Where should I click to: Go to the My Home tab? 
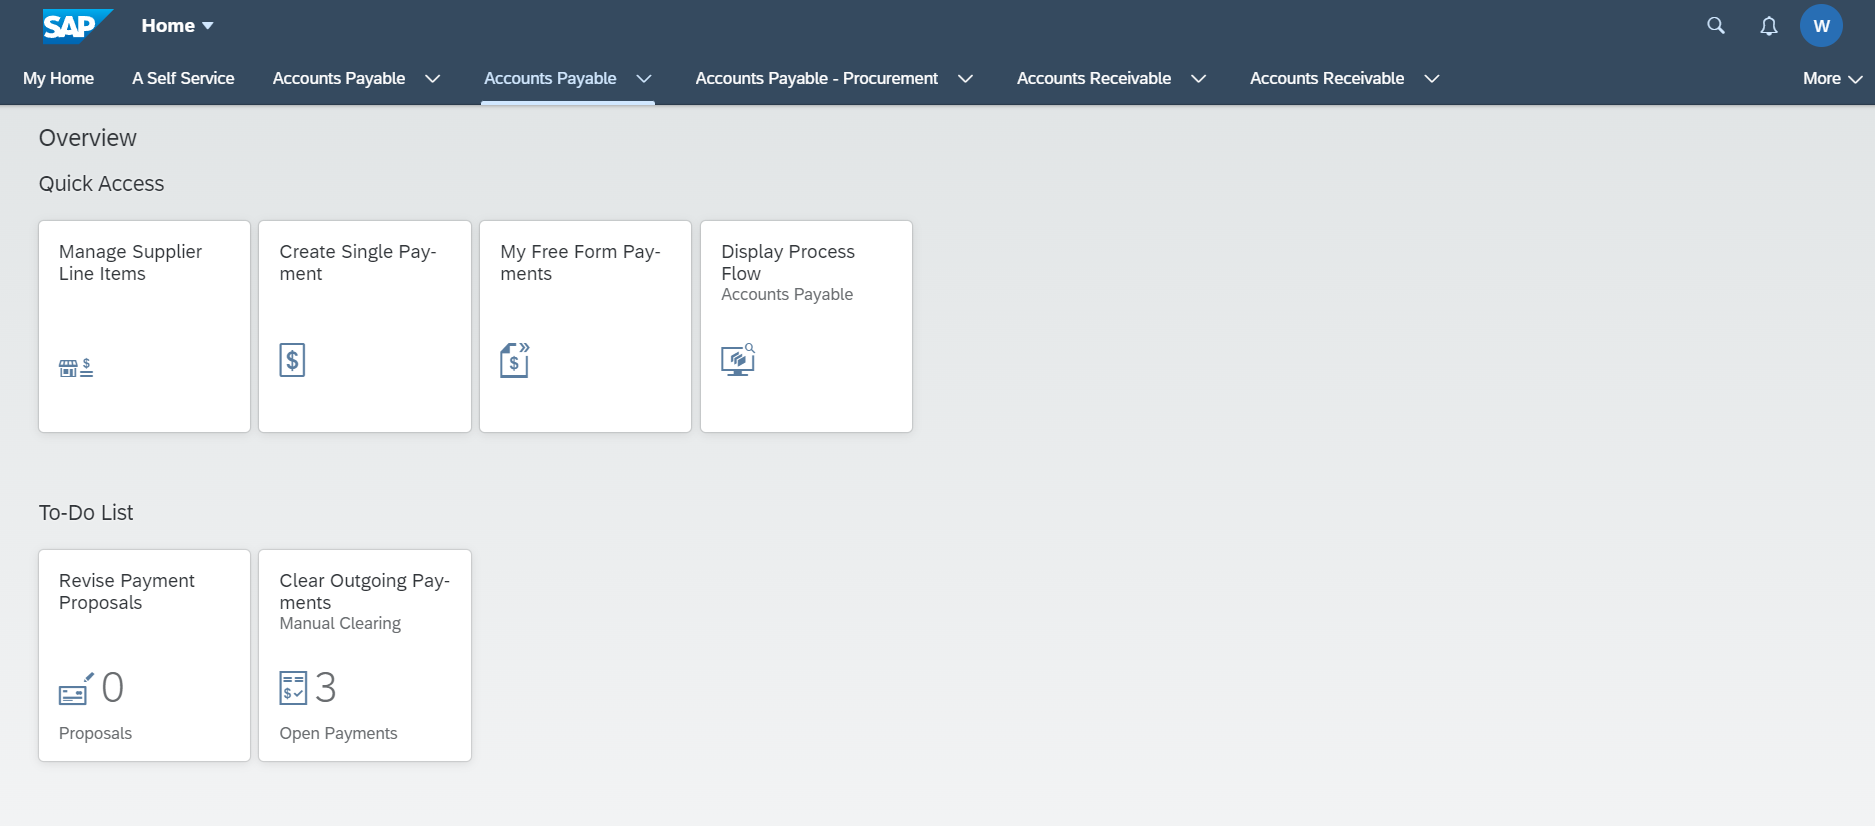point(59,78)
